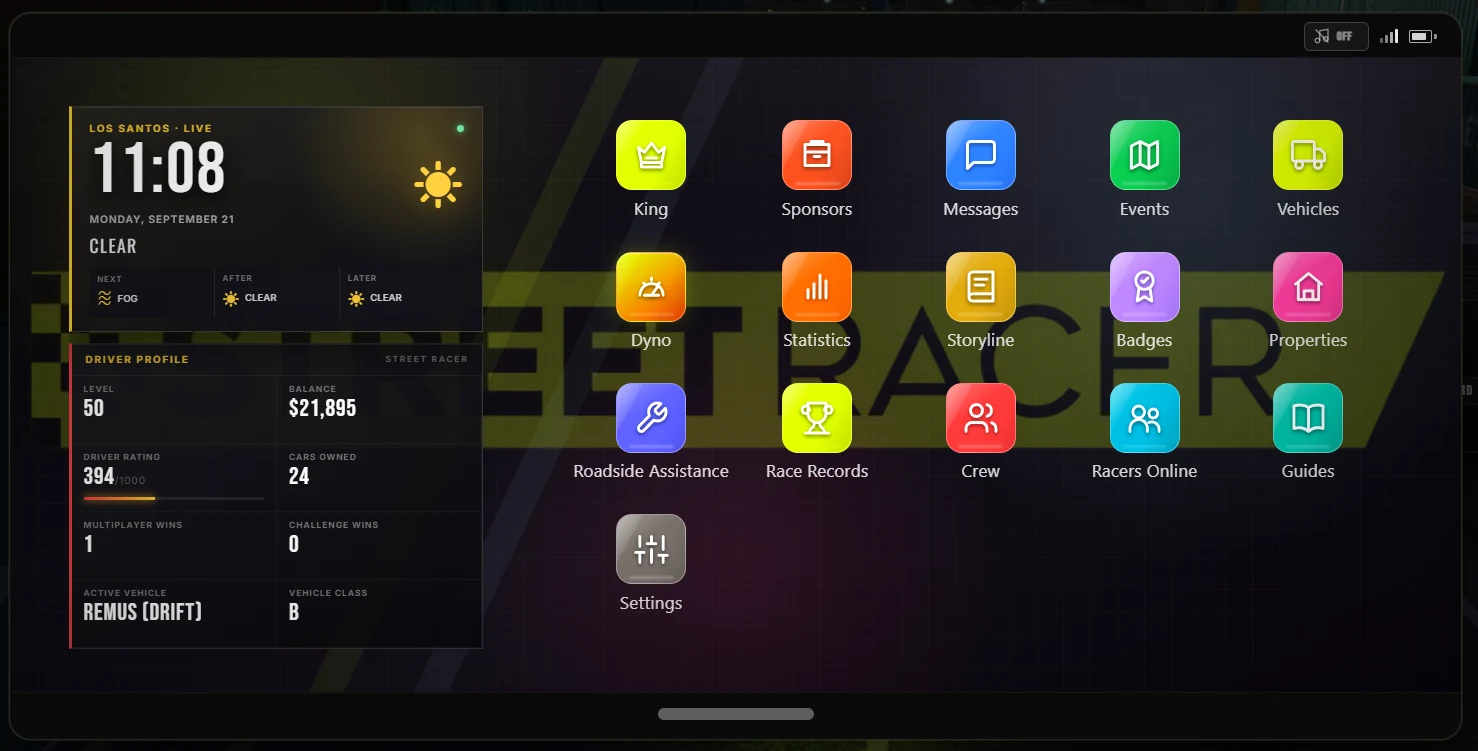
Task: Open the Statistics bar chart app
Action: click(817, 287)
